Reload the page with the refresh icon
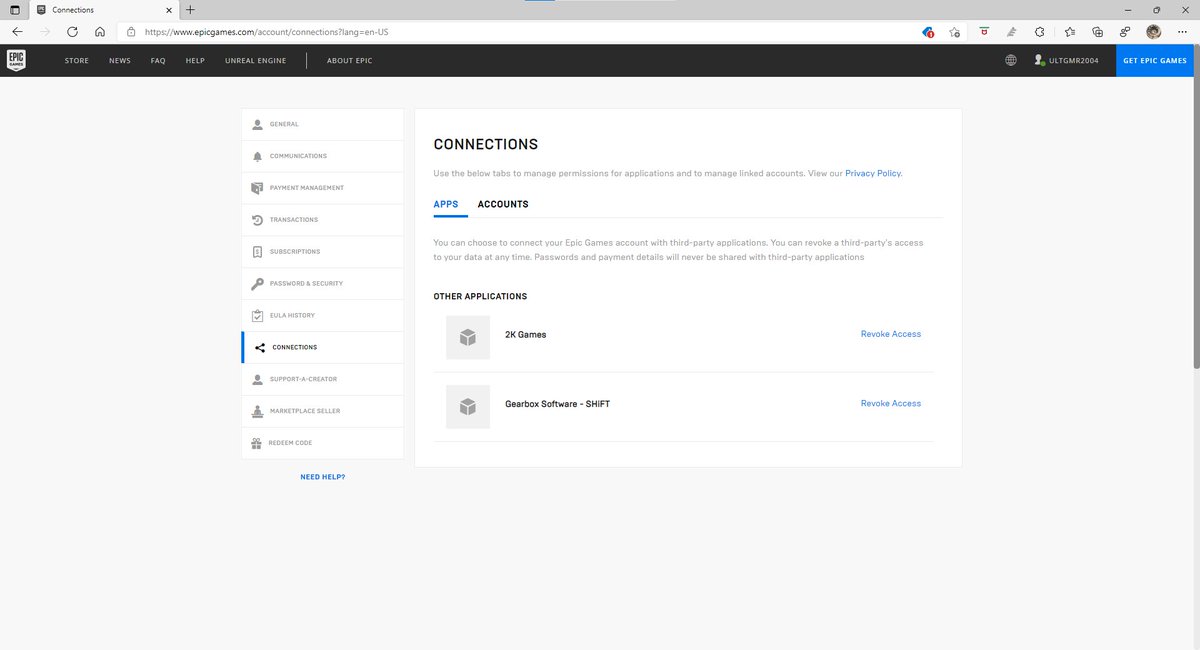Viewport: 1200px width, 650px height. tap(72, 32)
